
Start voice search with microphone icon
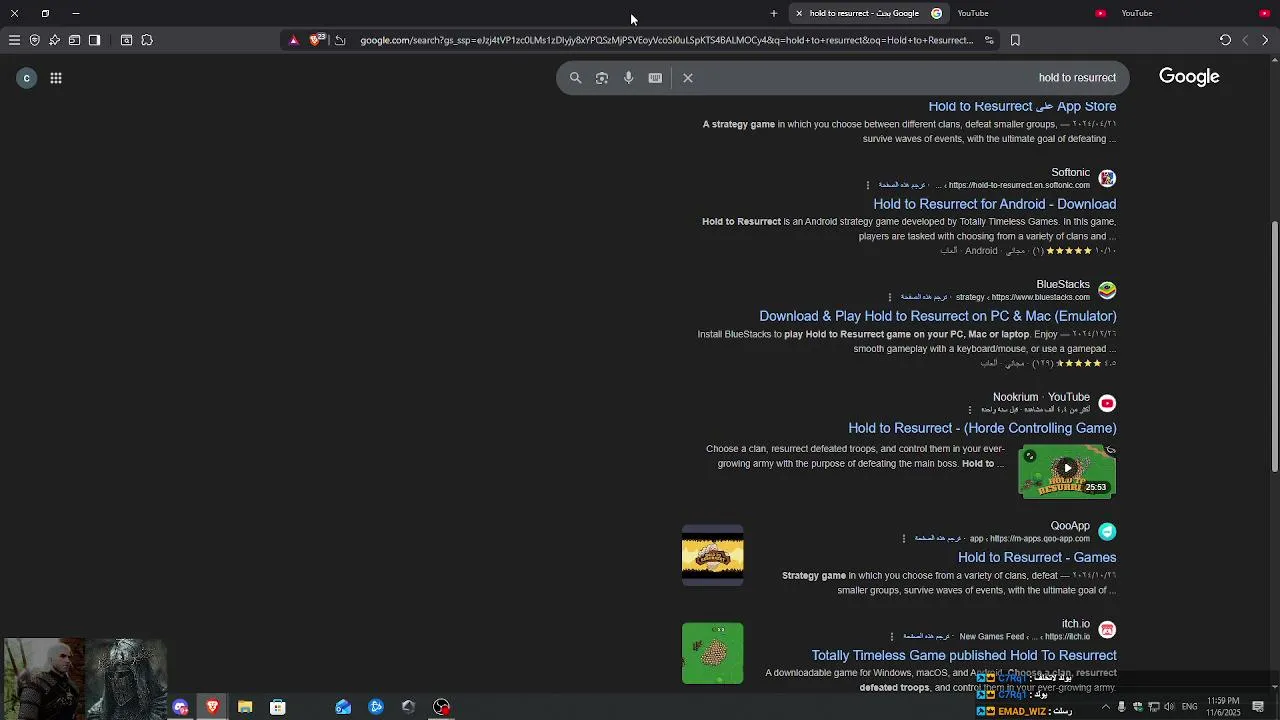tap(628, 78)
